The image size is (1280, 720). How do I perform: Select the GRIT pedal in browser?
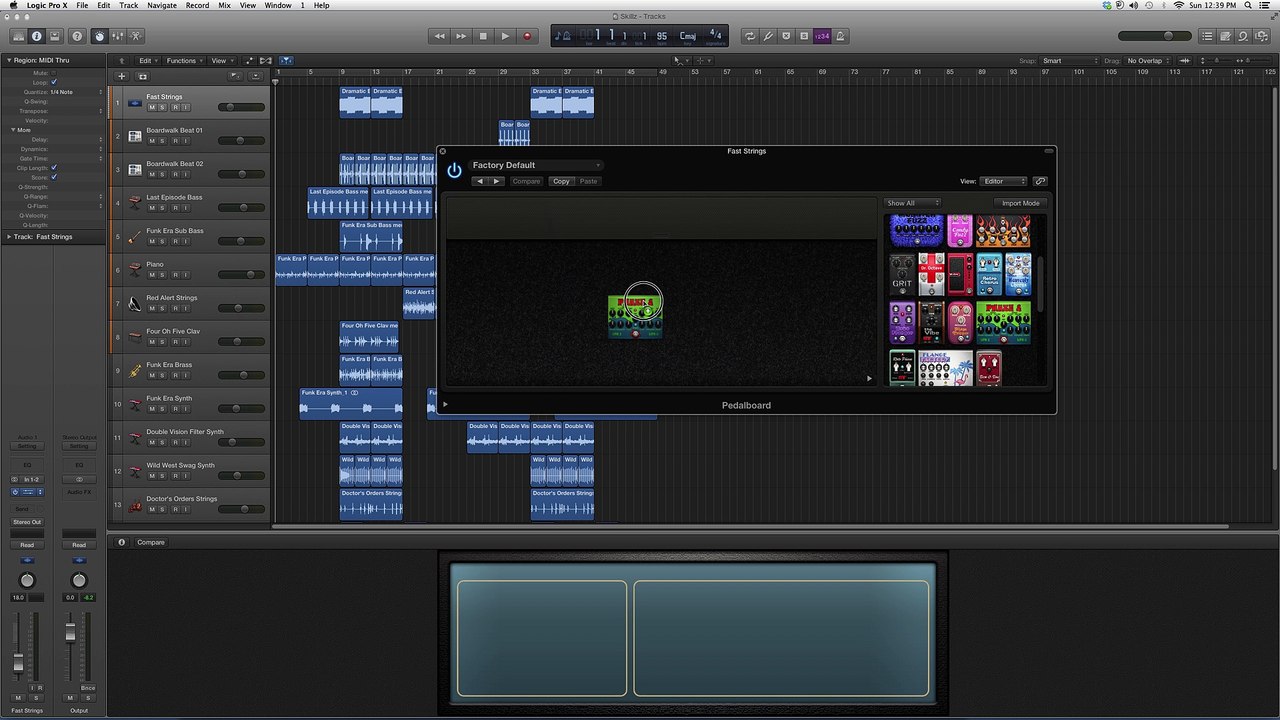point(902,274)
